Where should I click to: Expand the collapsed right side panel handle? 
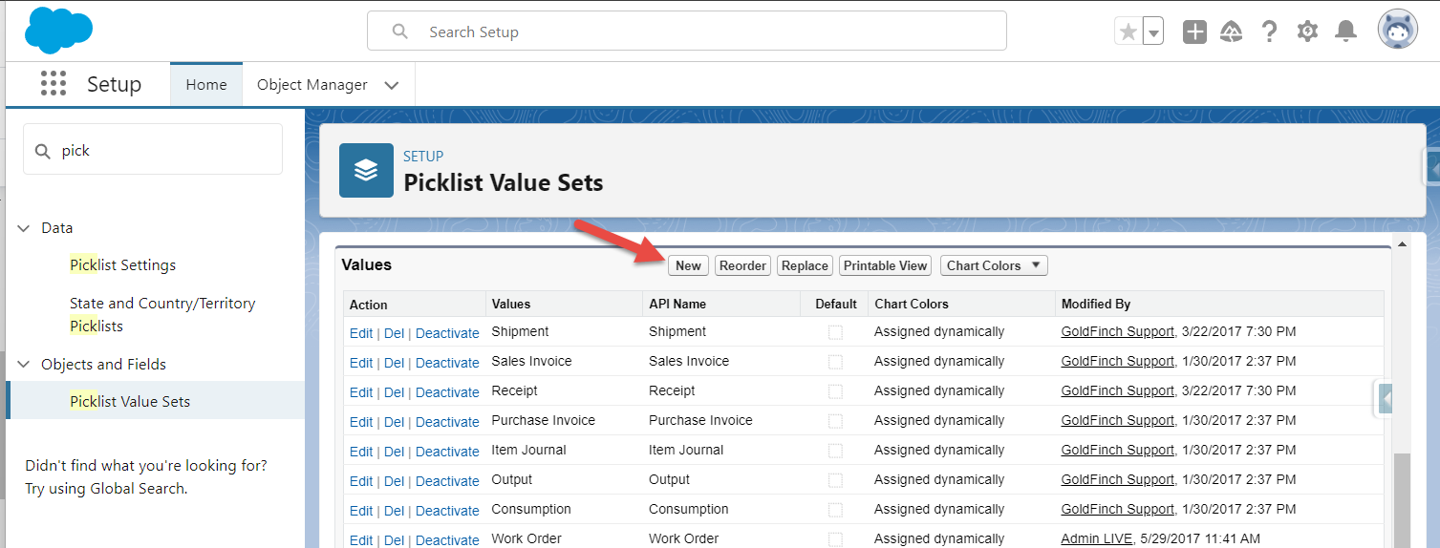click(1384, 399)
